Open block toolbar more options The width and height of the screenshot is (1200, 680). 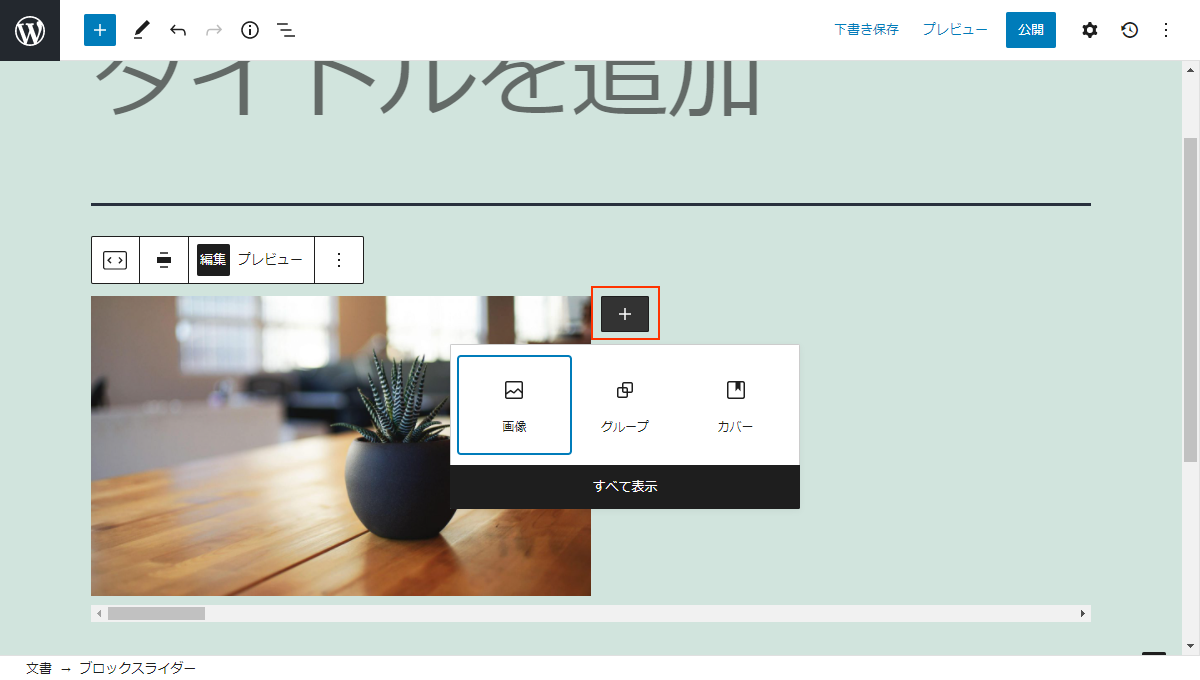[x=339, y=260]
